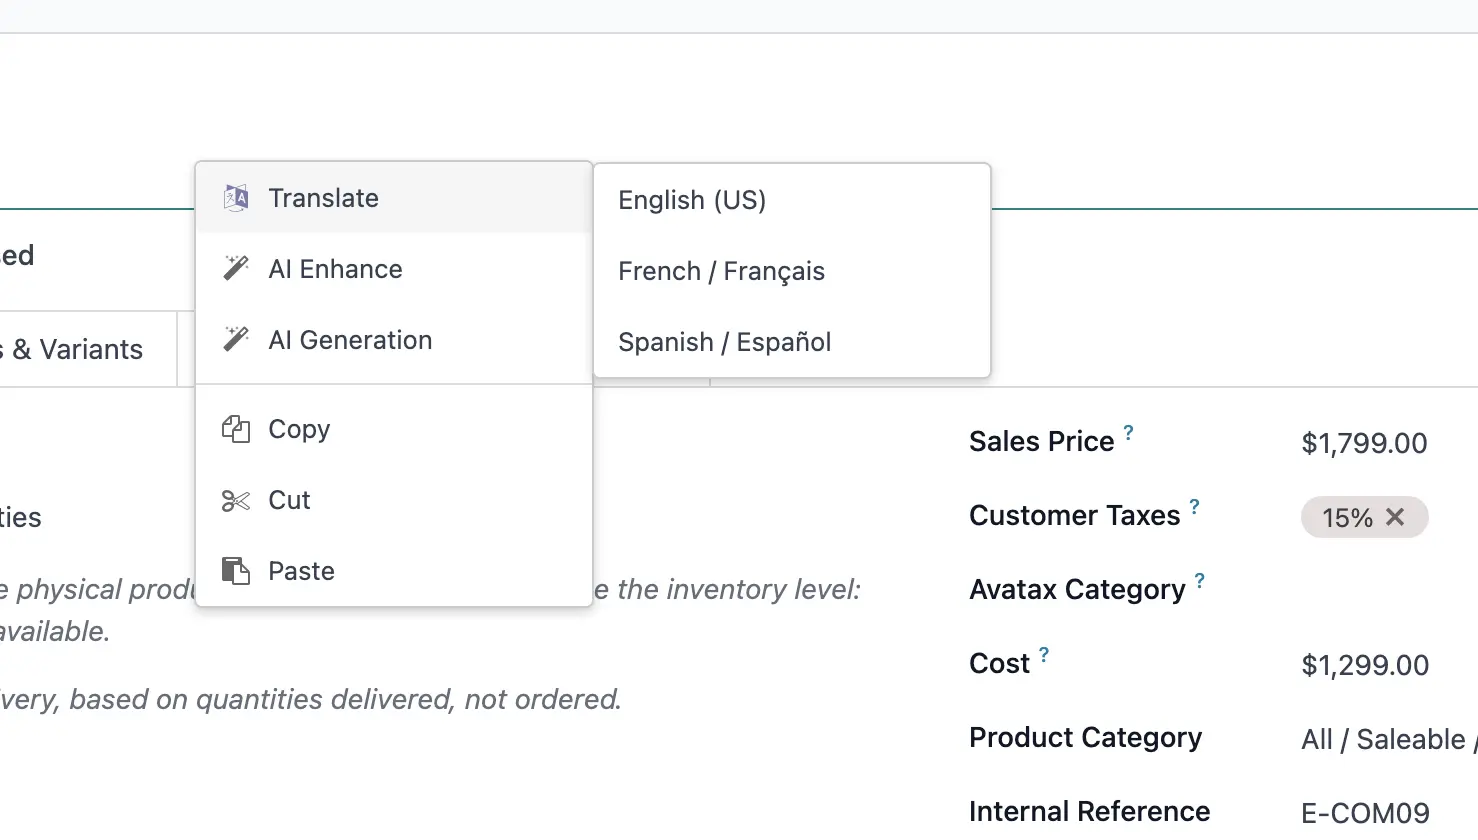The image size is (1478, 840).
Task: Open the All / Saleable product category link
Action: click(1385, 739)
